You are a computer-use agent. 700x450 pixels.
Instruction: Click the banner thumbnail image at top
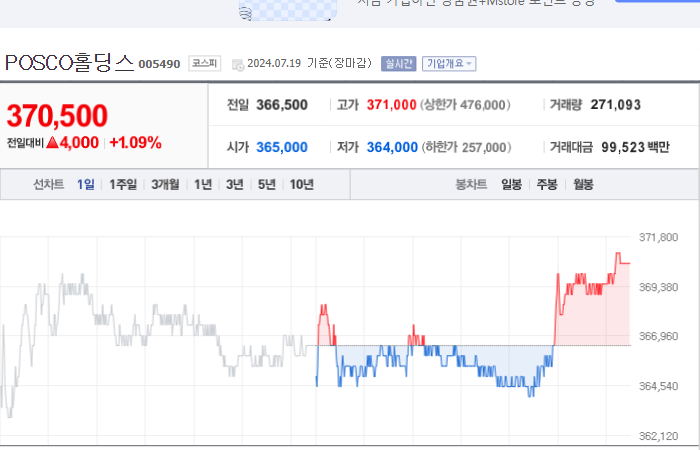pos(288,10)
